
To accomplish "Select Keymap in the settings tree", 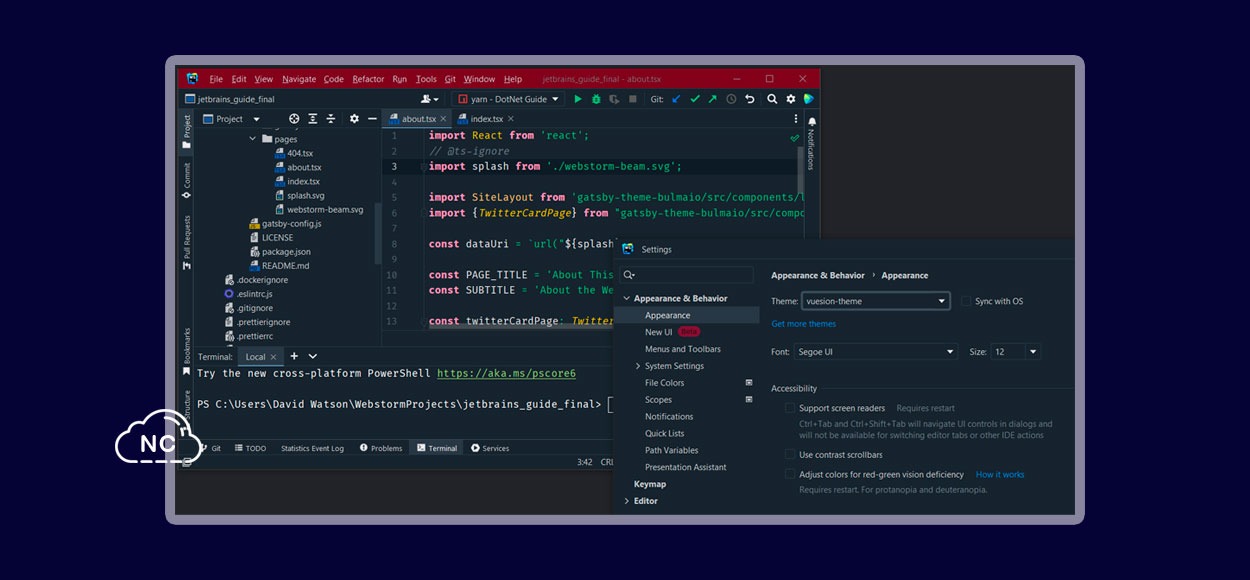I will tap(650, 484).
